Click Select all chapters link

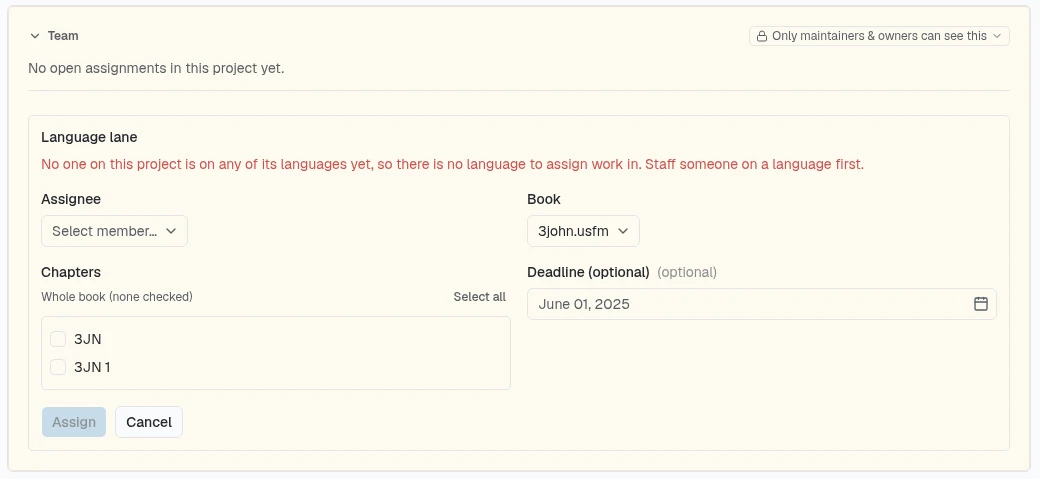click(480, 297)
